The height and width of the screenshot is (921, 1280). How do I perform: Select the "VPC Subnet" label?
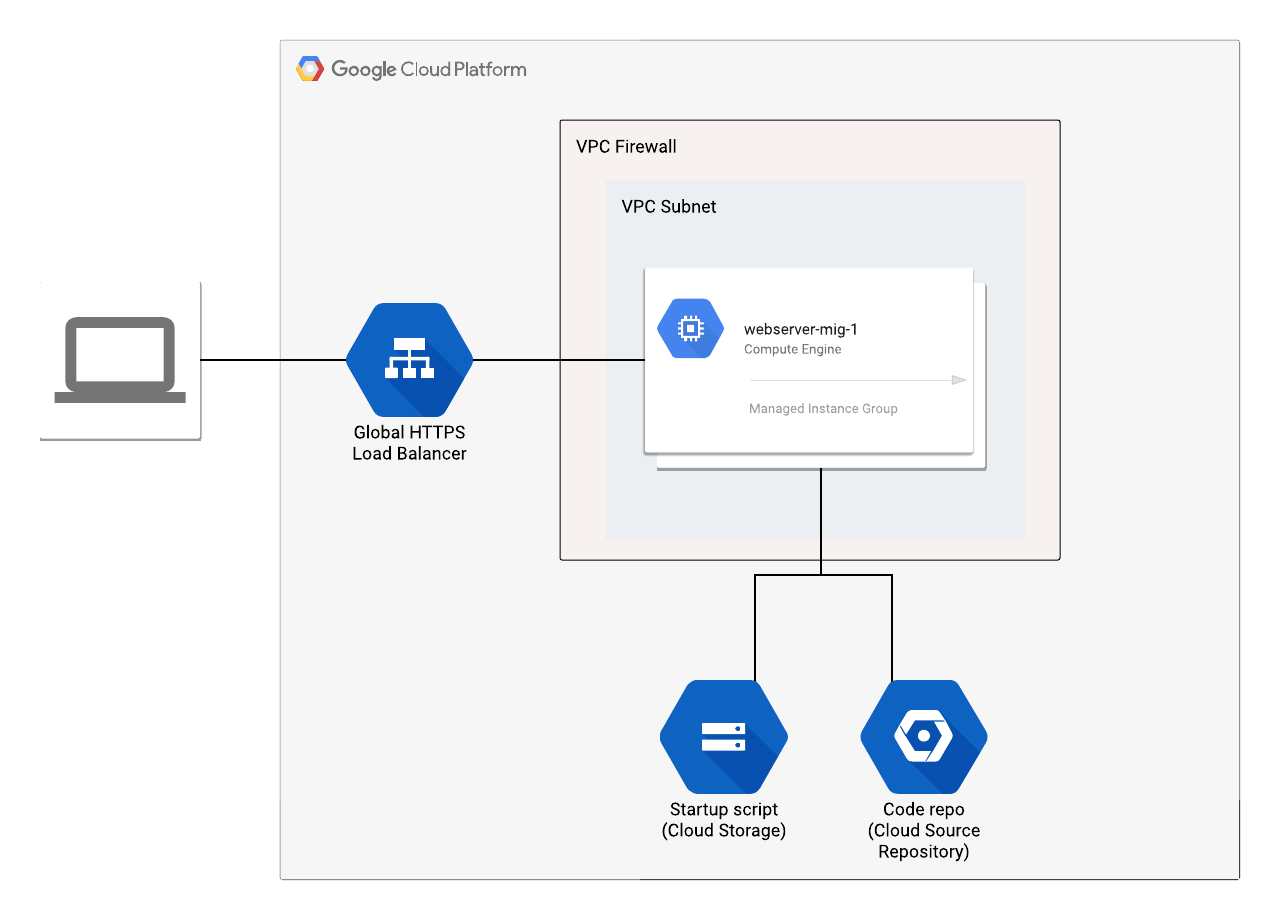pos(669,207)
